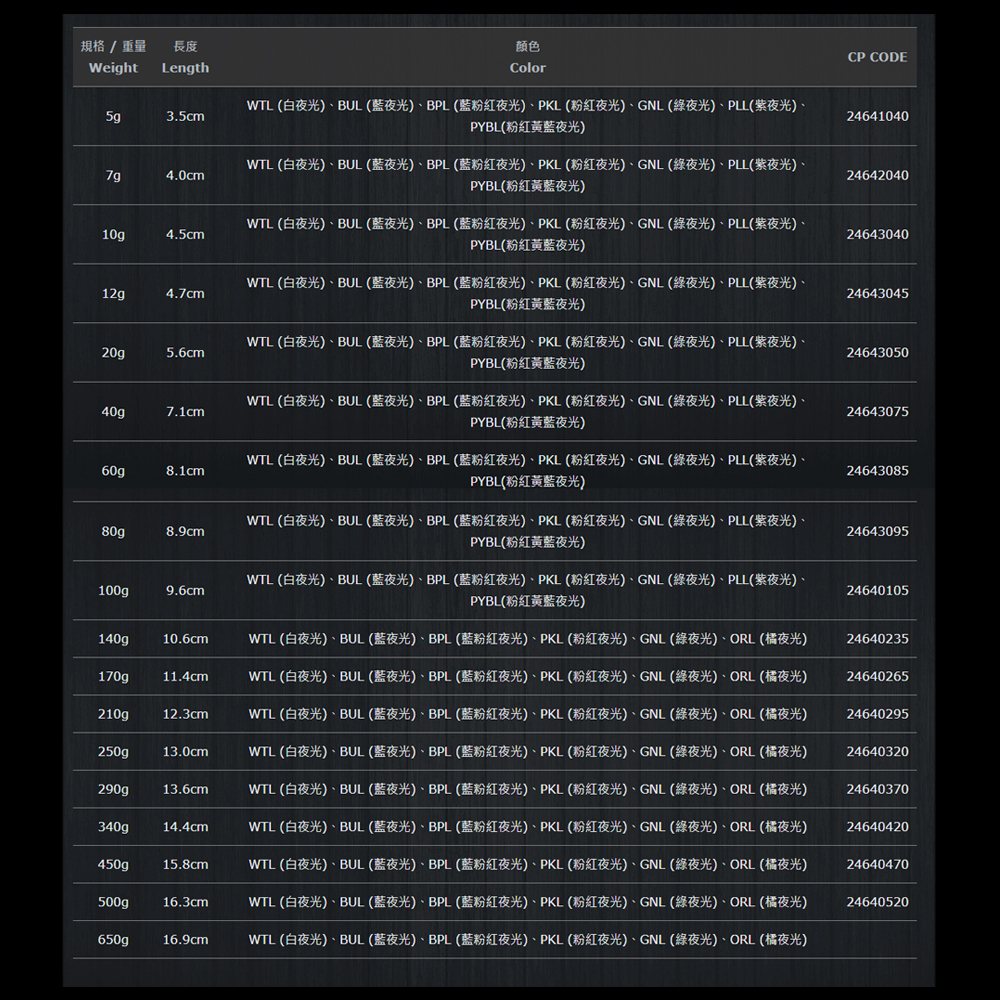Viewport: 1000px width, 1000px height.
Task: Click the 16.9cm length cell
Action: click(185, 940)
